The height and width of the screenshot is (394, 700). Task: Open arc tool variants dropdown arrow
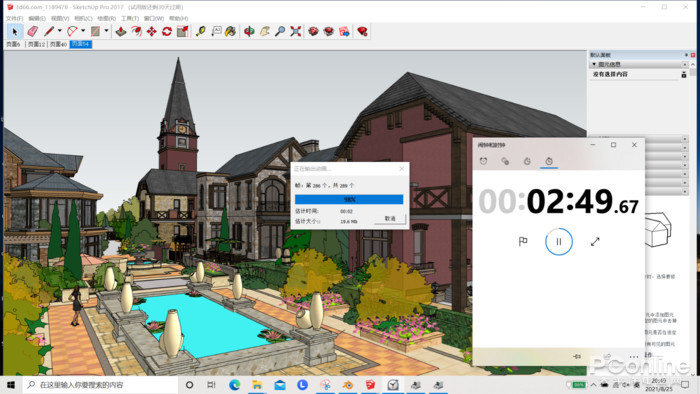point(83,31)
